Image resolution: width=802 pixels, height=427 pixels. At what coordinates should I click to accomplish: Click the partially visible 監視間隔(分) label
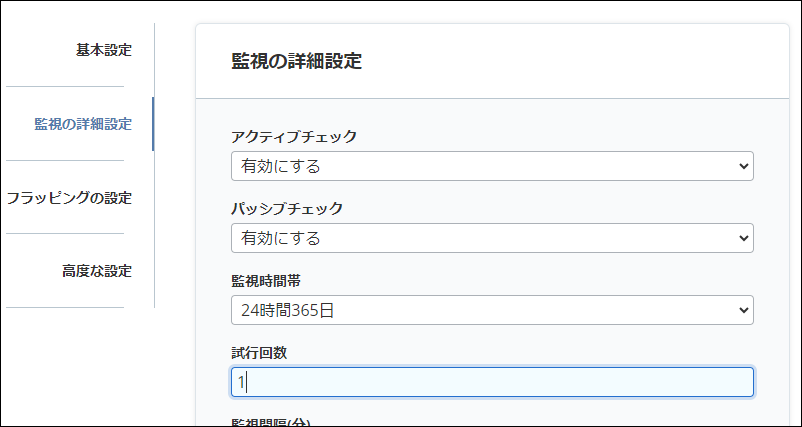(x=273, y=421)
